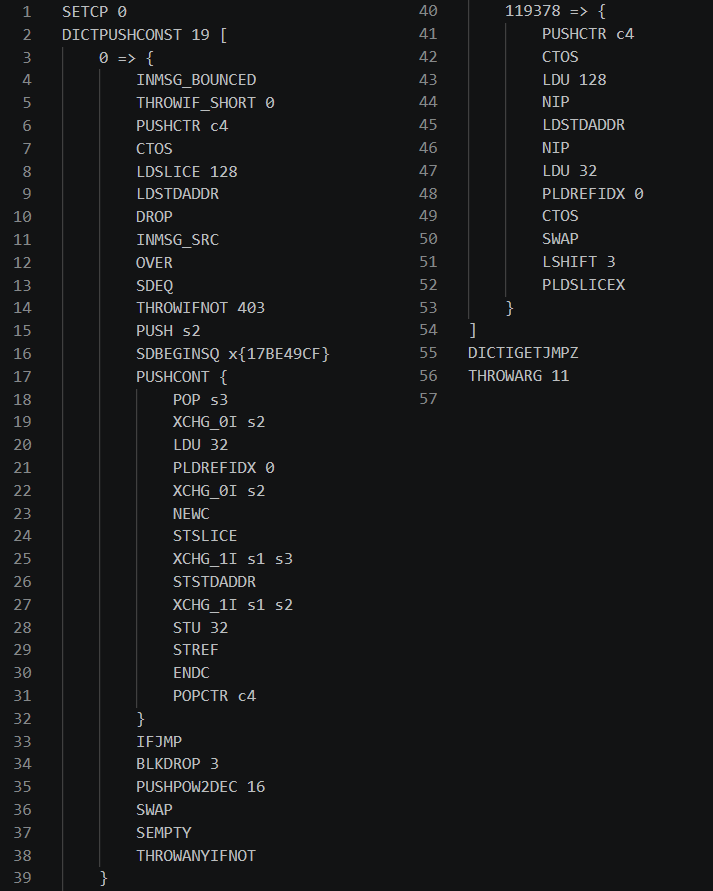Click THROWARG 11 on line 56
The width and height of the screenshot is (713, 891).
click(519, 376)
